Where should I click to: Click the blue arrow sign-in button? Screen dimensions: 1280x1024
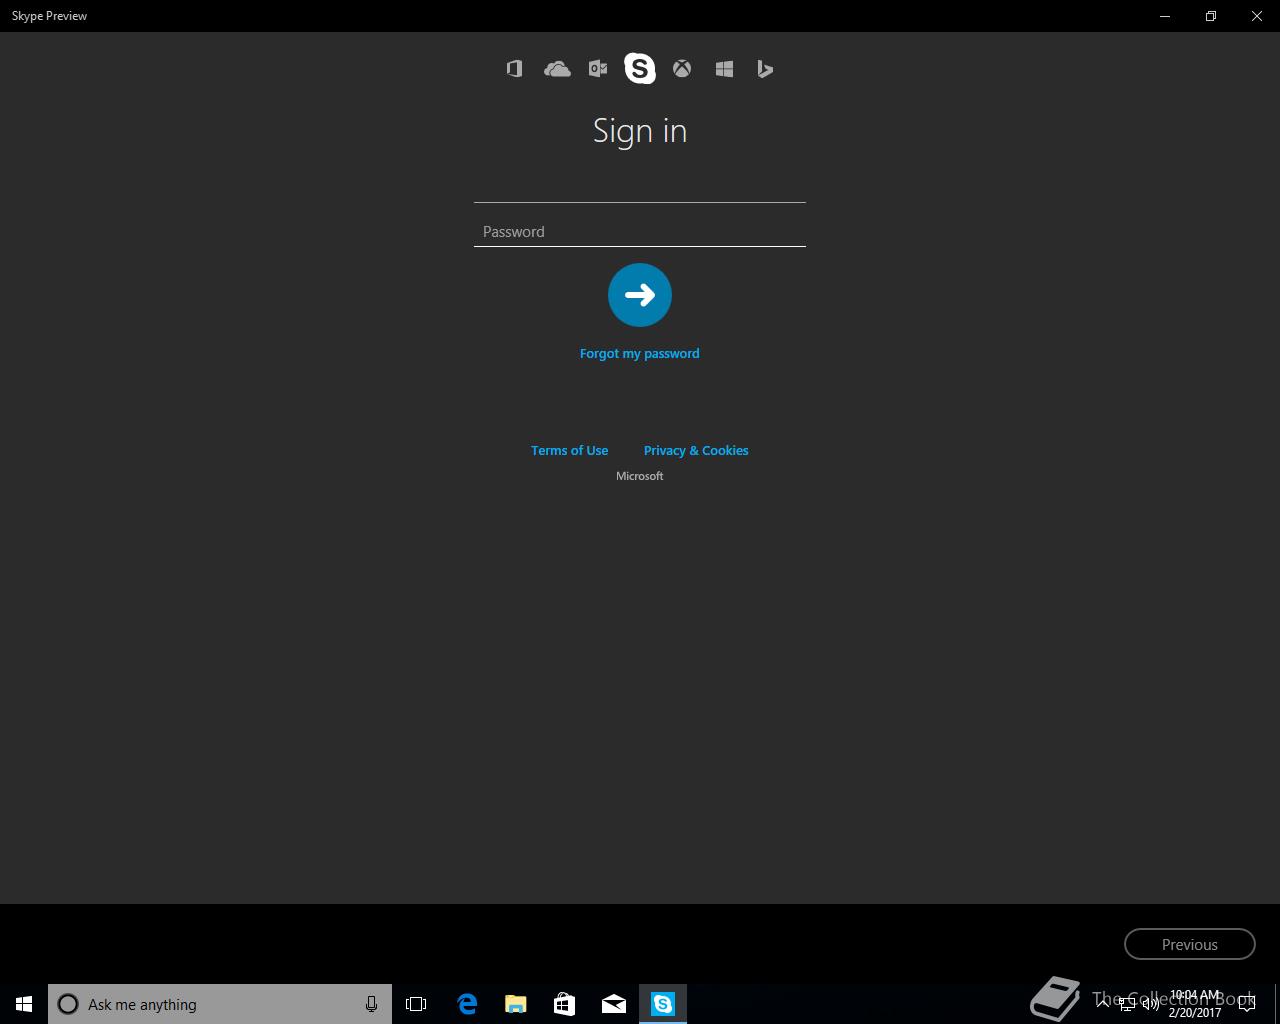click(640, 295)
